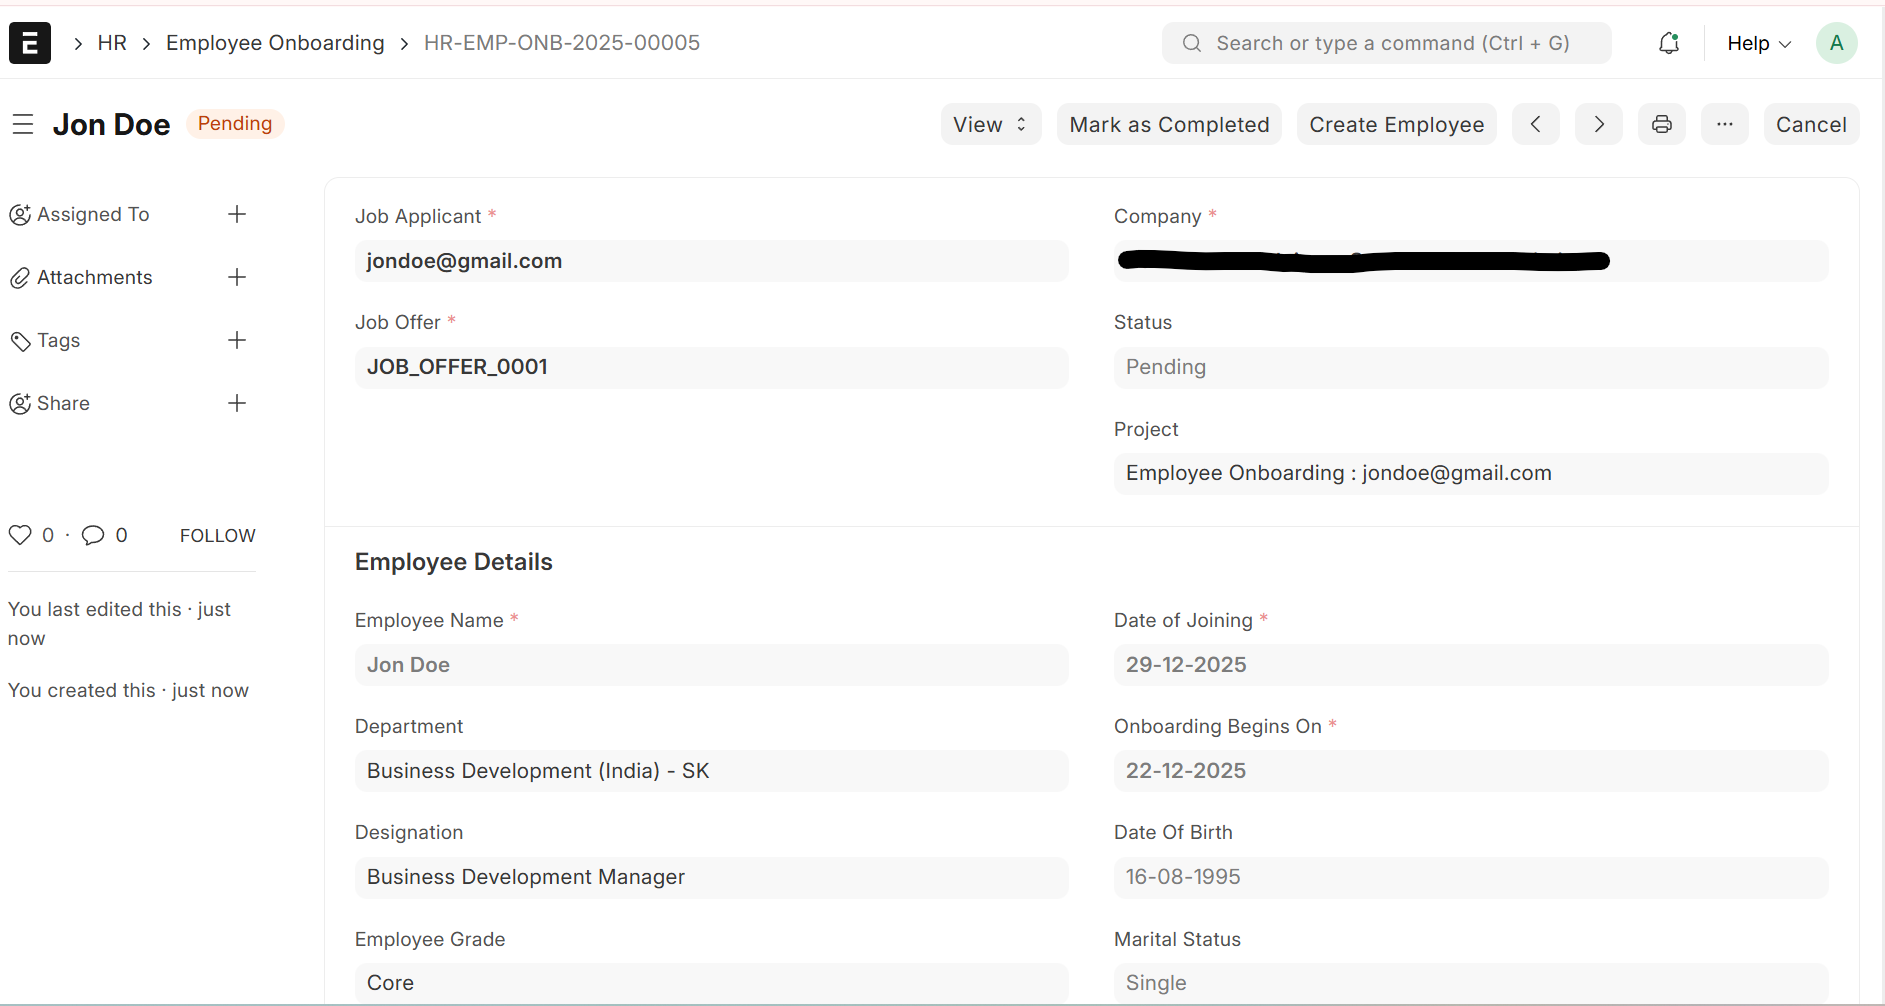The image size is (1885, 1006).
Task: Click the app logo home icon
Action: (x=30, y=43)
